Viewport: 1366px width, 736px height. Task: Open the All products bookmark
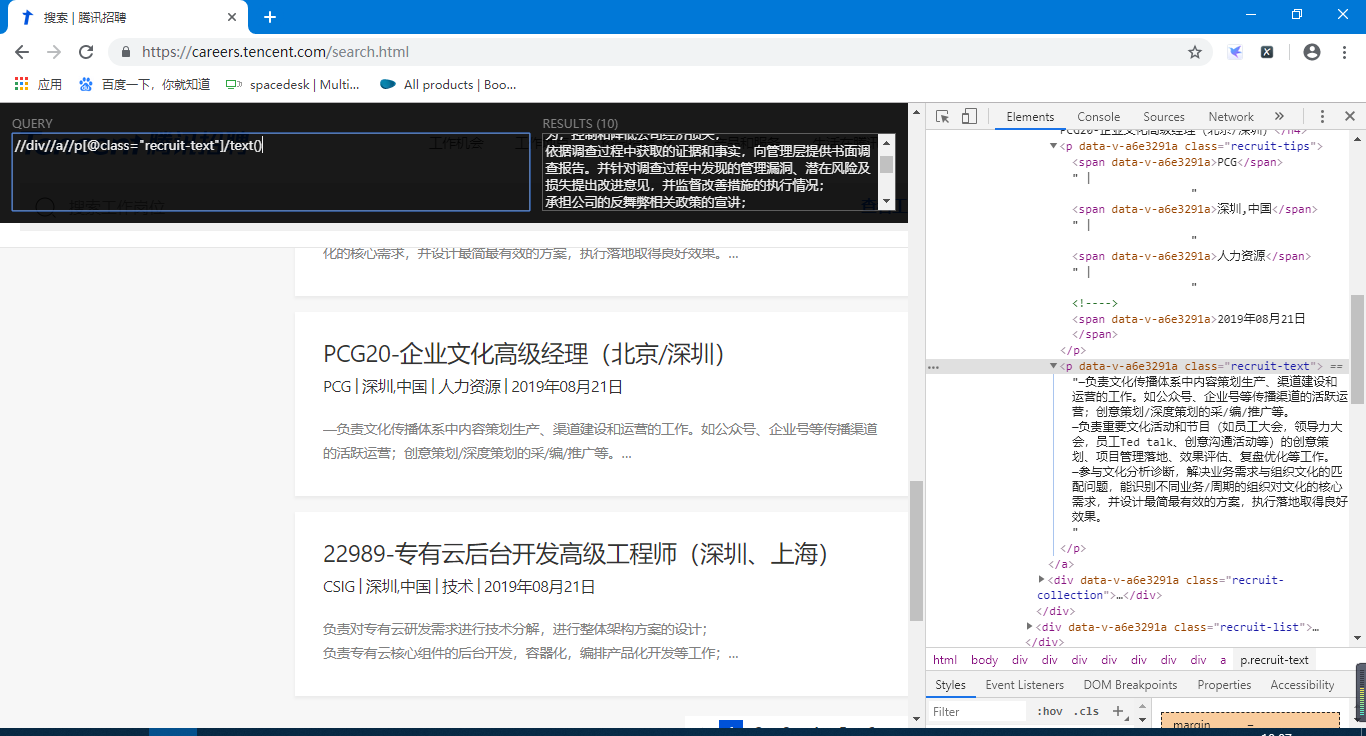coord(448,85)
